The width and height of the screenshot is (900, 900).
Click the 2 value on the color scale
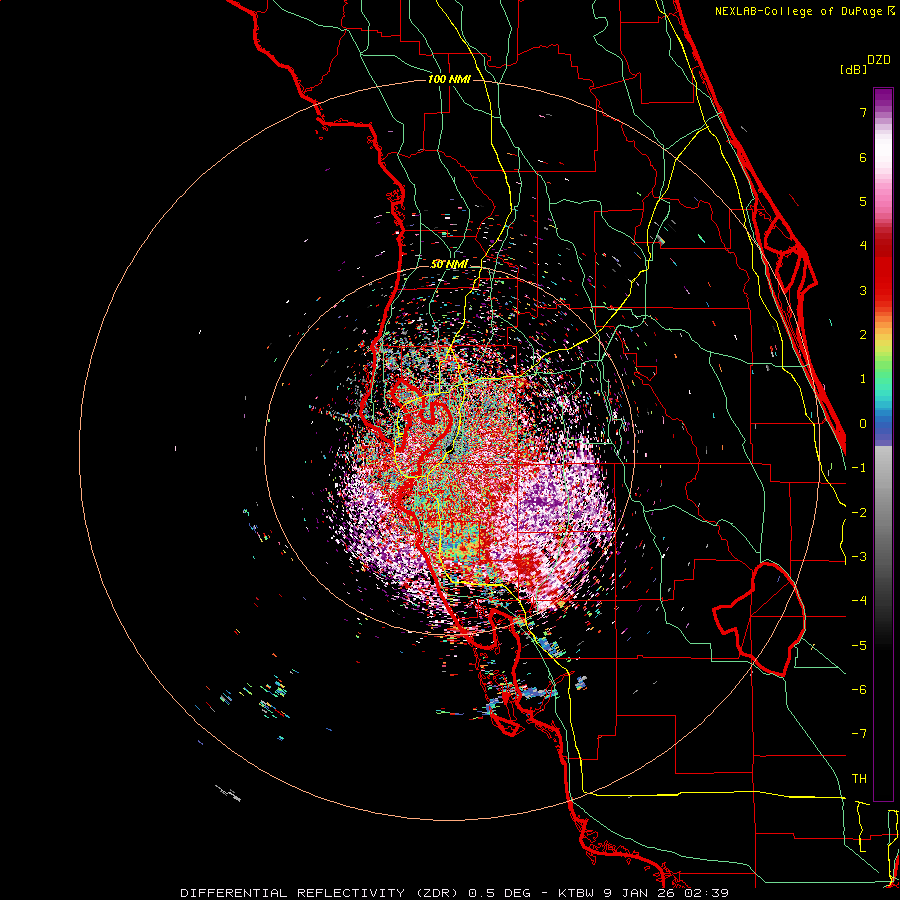tap(863, 335)
